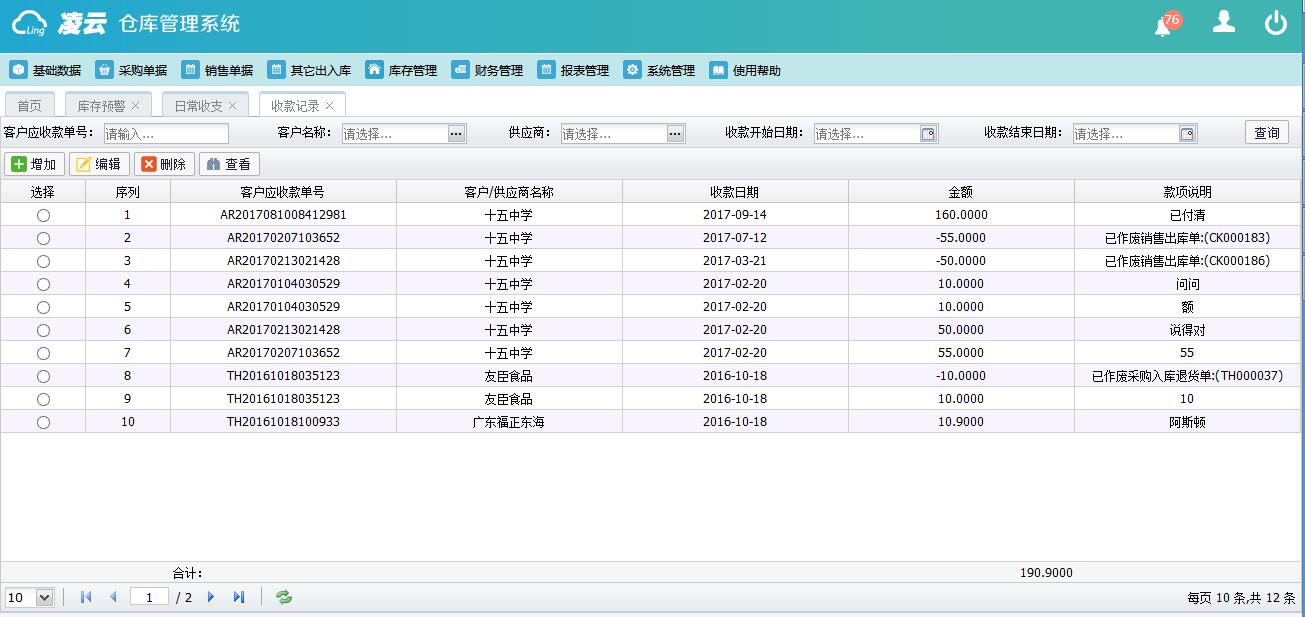Close the 库存预警 tab
The width and height of the screenshot is (1305, 617).
[136, 105]
